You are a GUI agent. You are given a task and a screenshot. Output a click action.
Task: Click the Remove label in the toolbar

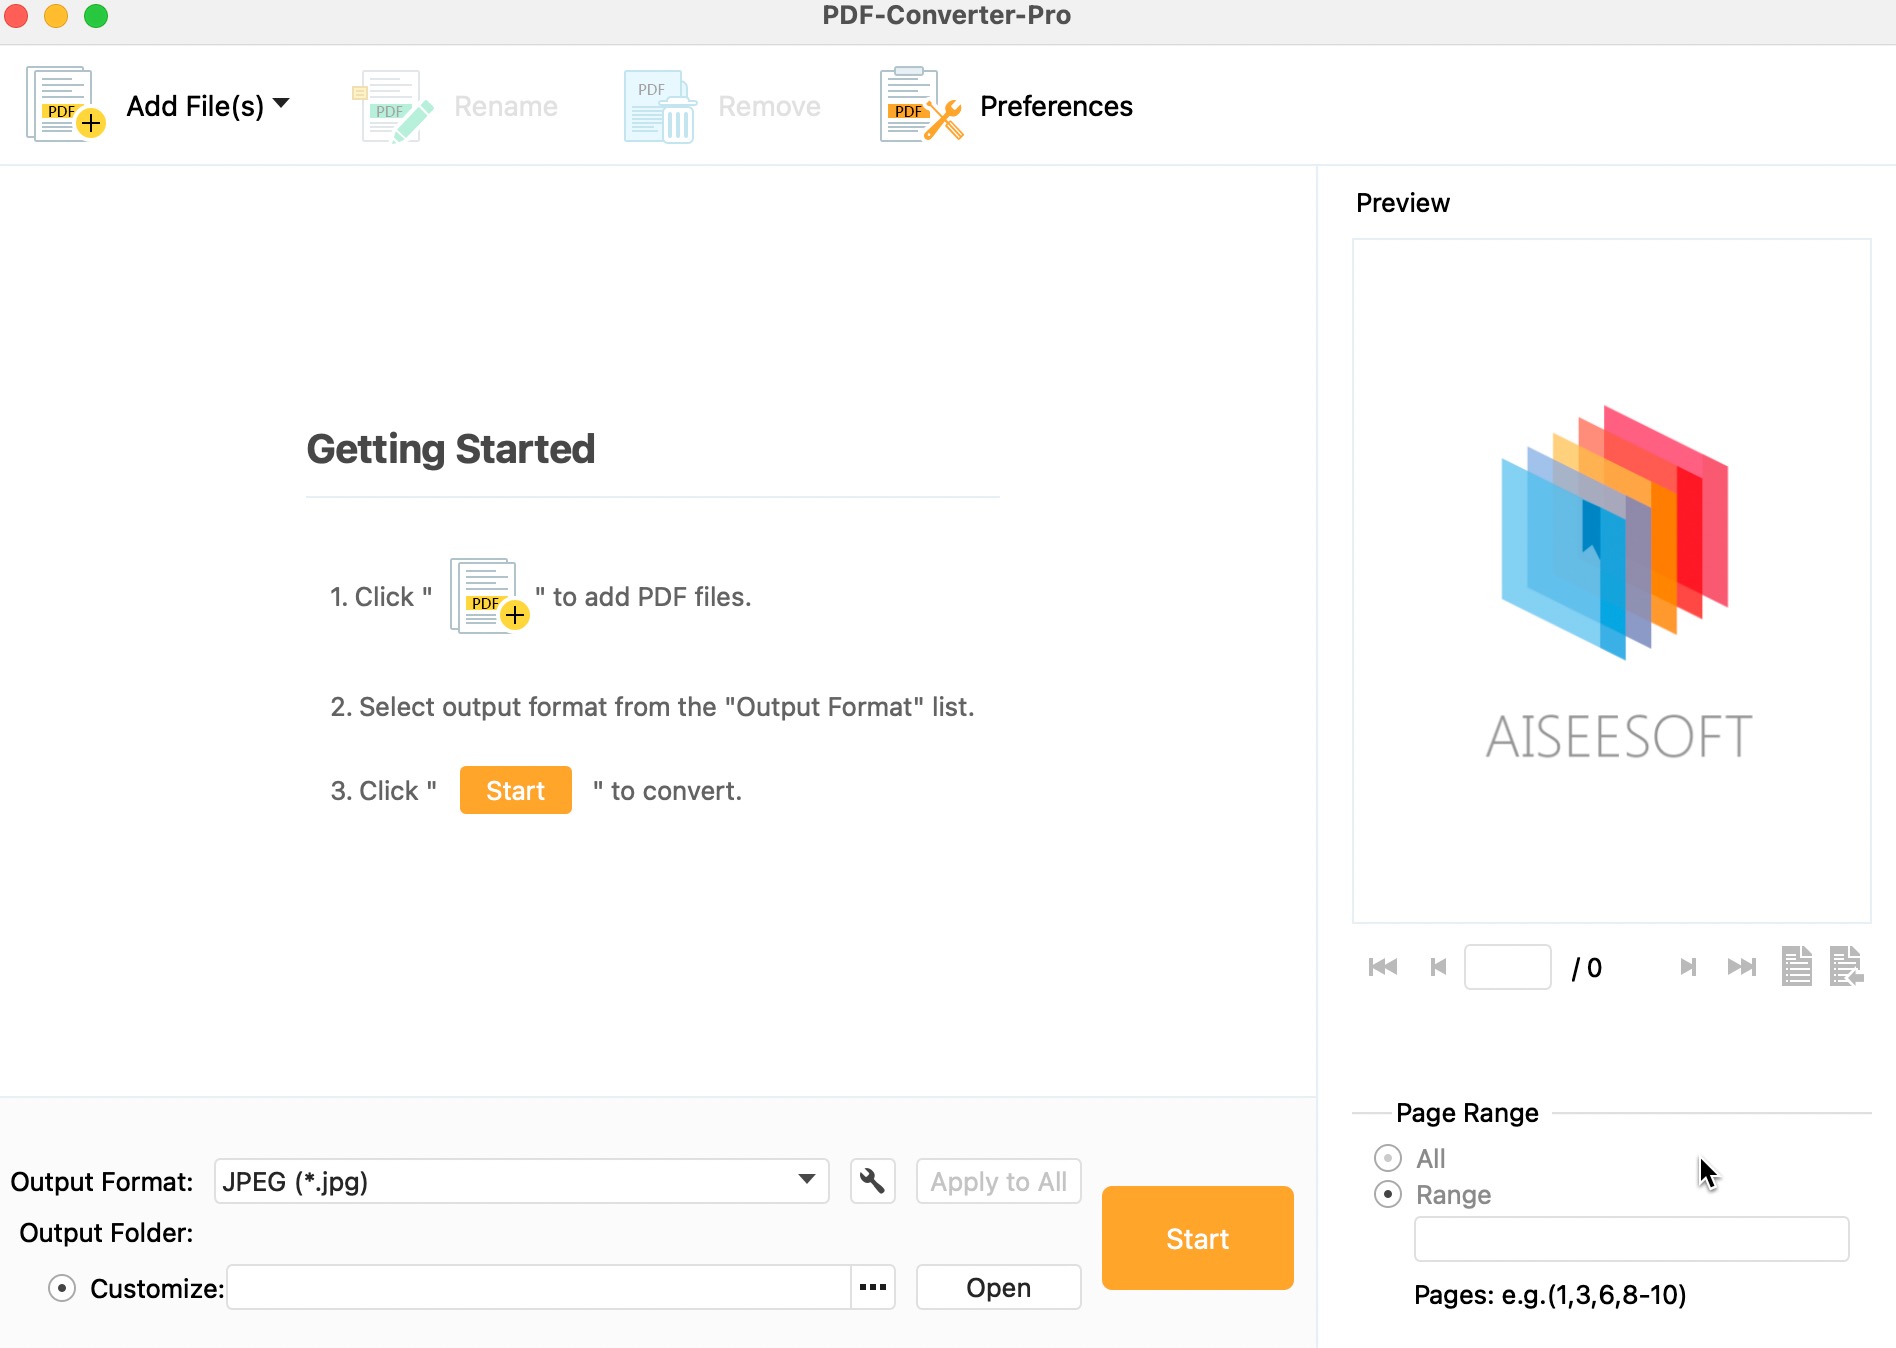pyautogui.click(x=769, y=106)
